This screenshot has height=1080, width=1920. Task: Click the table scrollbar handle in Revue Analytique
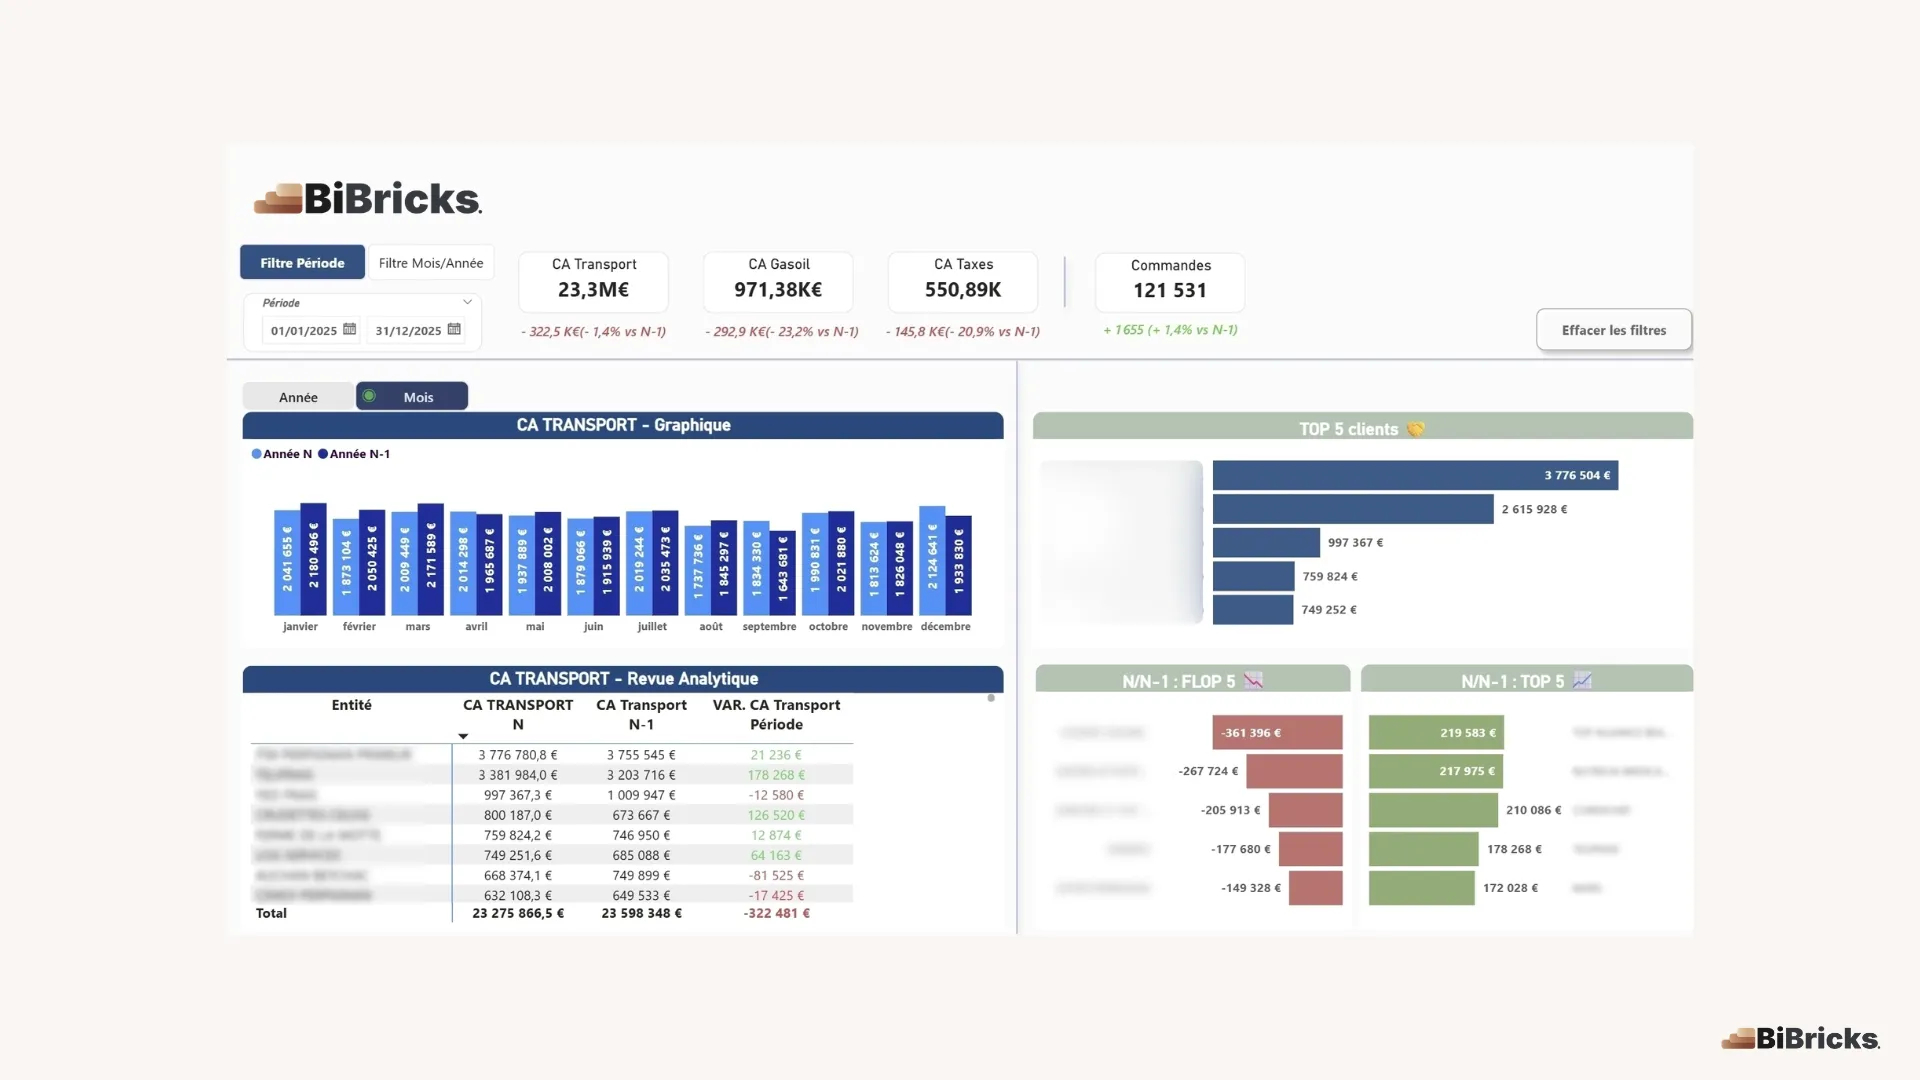click(x=991, y=698)
